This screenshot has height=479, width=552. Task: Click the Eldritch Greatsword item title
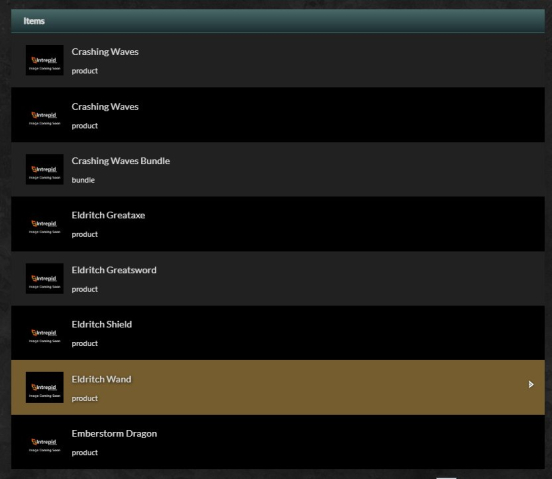[x=114, y=270]
